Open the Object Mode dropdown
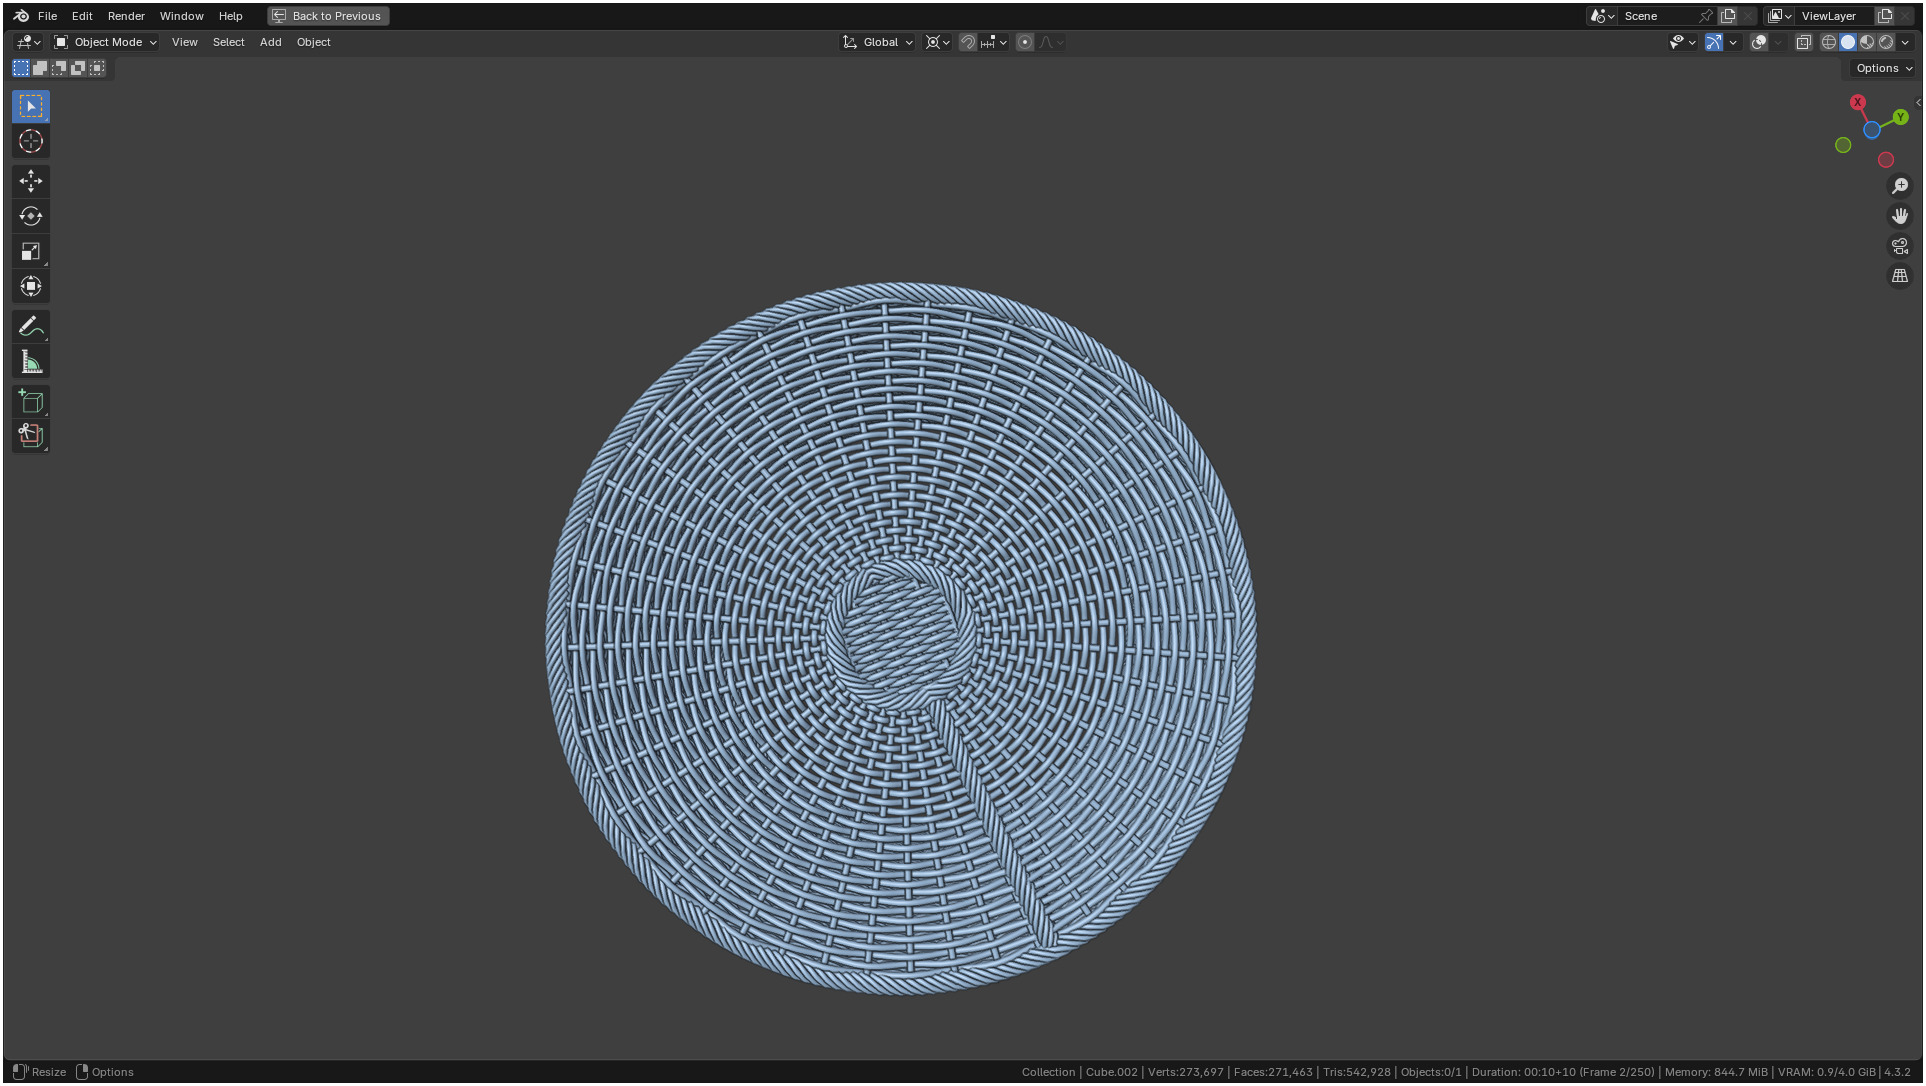This screenshot has width=1926, height=1086. (106, 42)
